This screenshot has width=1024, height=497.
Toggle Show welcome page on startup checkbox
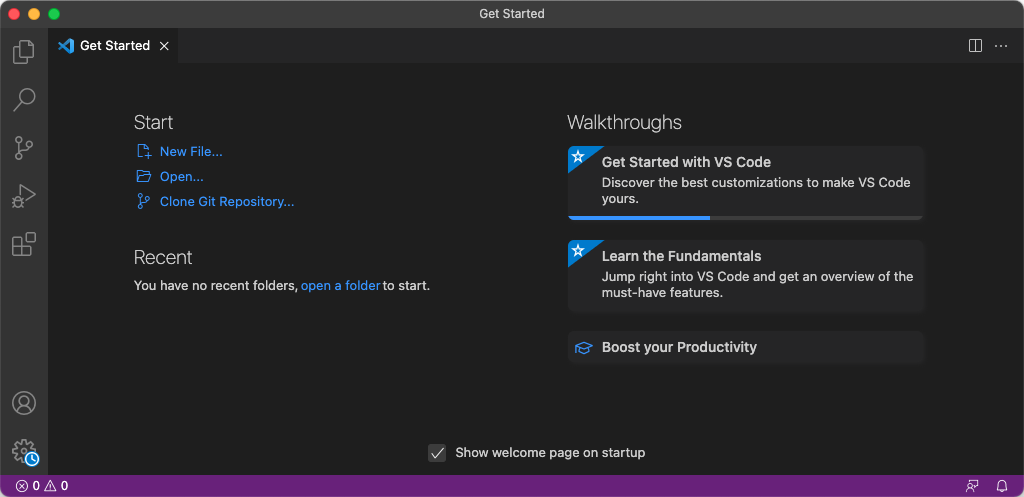[437, 453]
